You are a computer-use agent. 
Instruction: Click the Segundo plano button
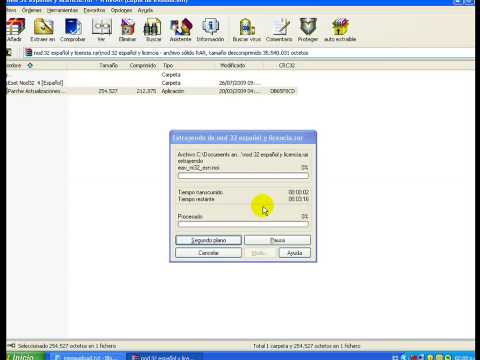[208, 240]
